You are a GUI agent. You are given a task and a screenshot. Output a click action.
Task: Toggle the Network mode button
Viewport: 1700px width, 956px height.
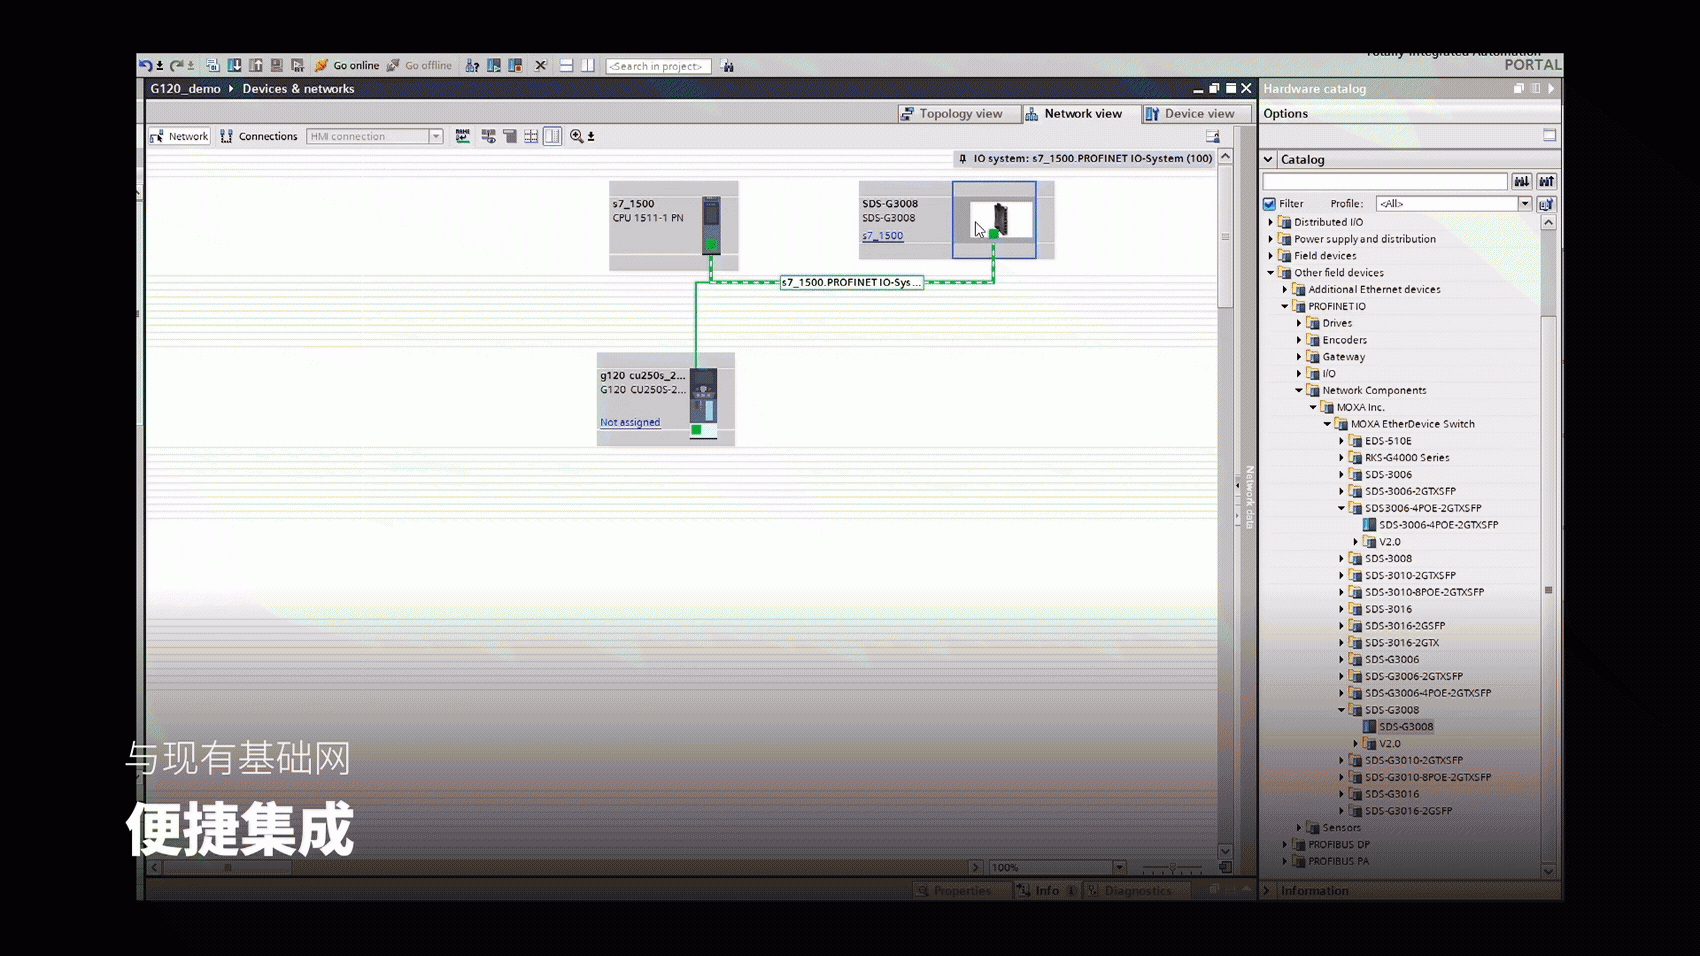[x=180, y=137]
